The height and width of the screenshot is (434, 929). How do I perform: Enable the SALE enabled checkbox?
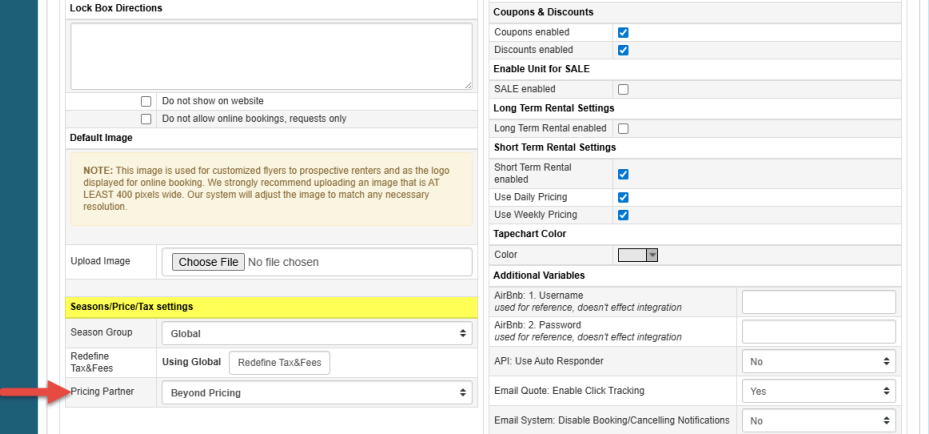623,90
